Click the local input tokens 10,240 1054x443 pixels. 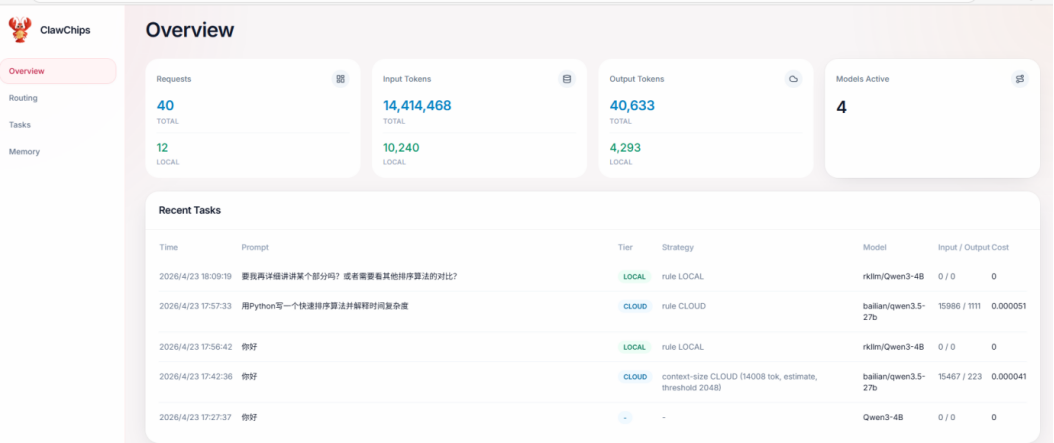point(402,147)
